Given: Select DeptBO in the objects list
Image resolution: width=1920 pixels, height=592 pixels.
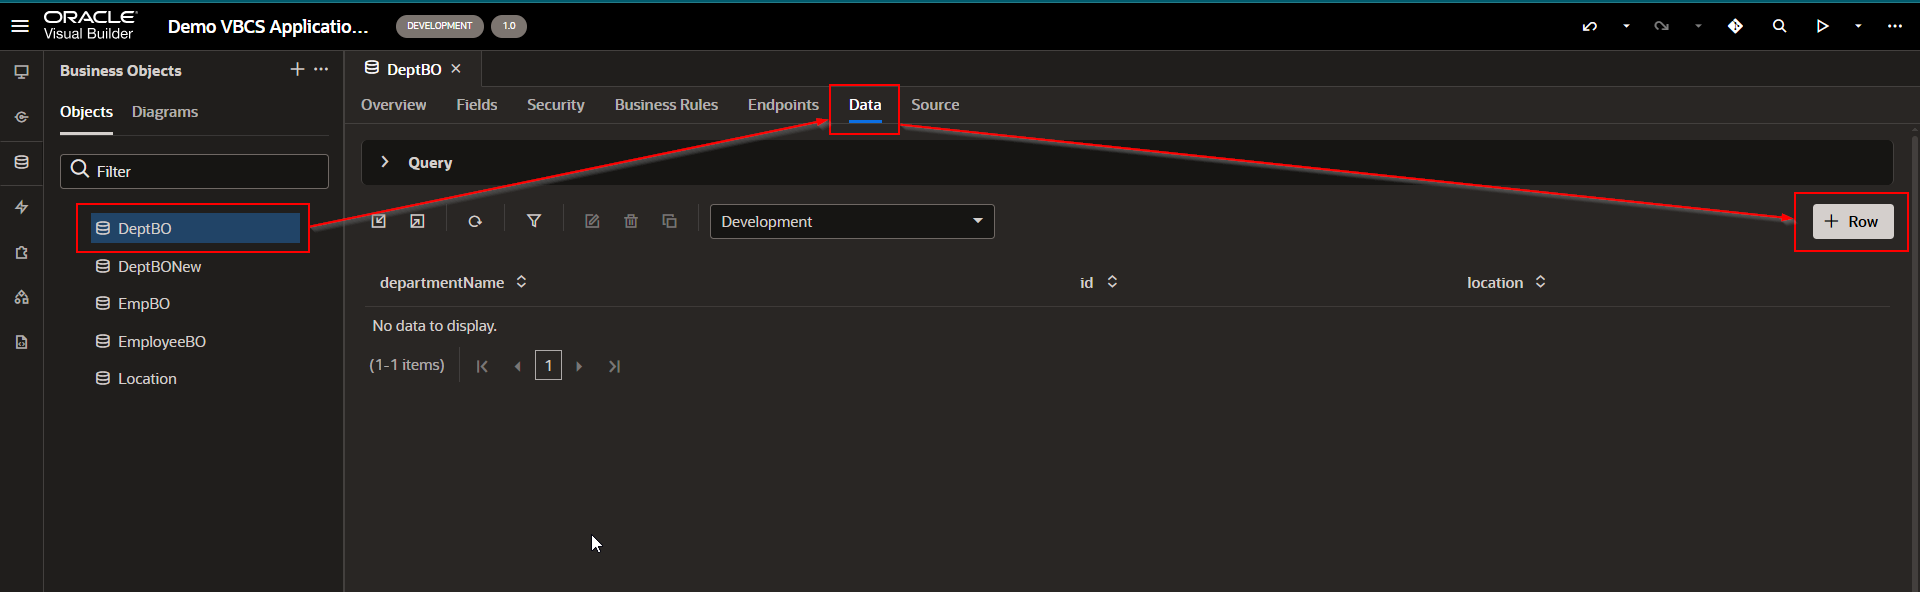Looking at the screenshot, I should click(x=195, y=228).
